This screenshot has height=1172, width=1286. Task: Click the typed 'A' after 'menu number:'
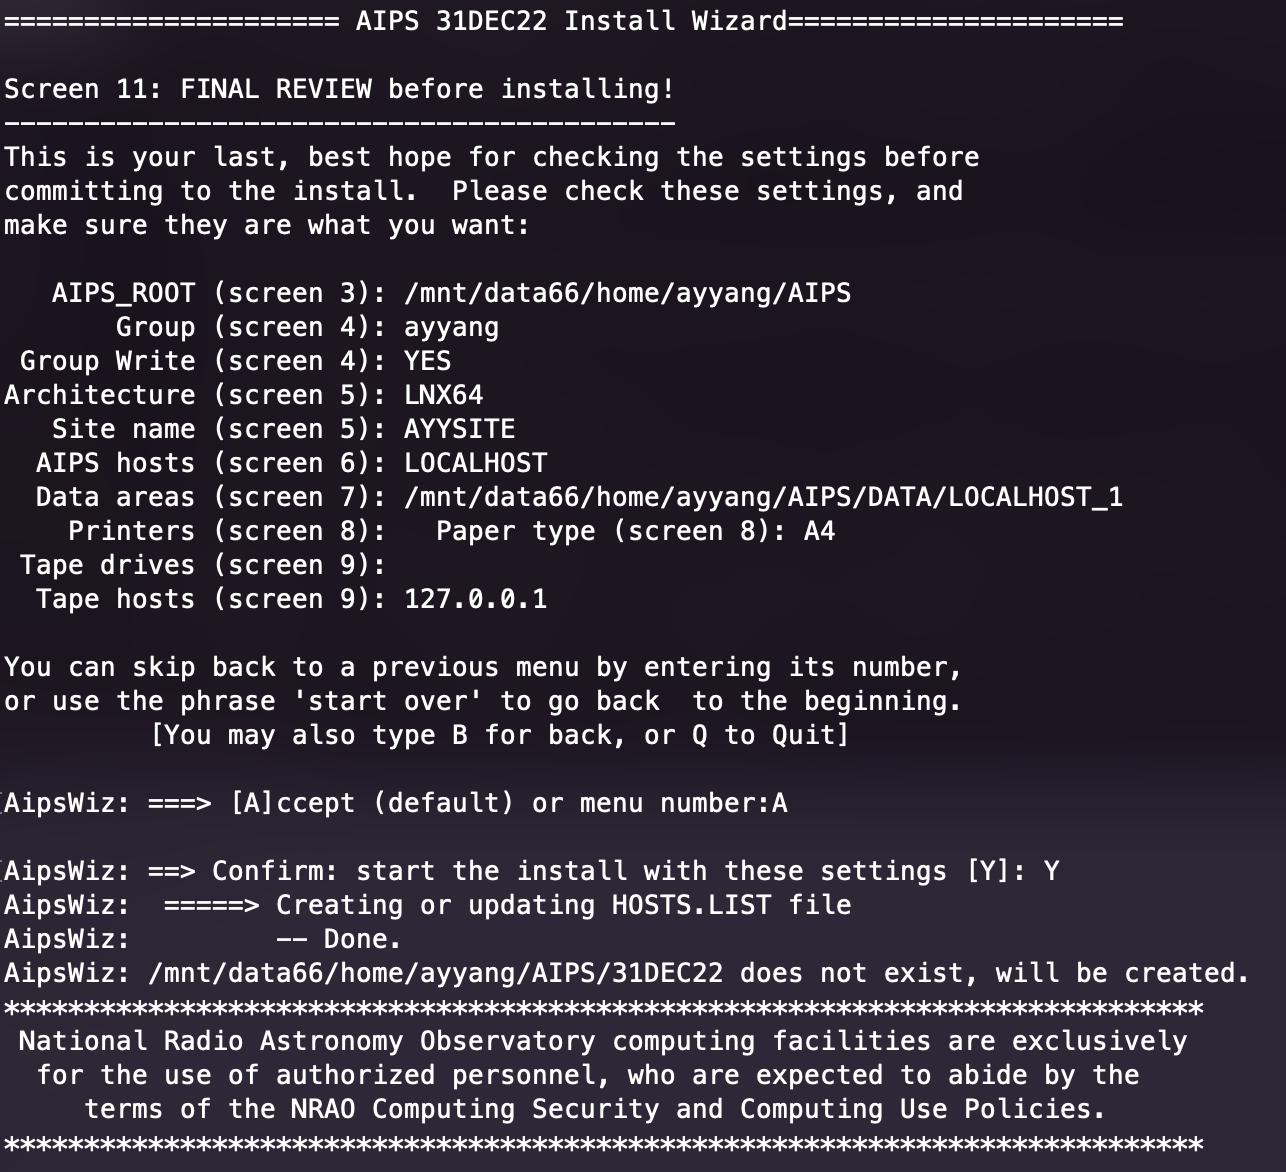(780, 803)
